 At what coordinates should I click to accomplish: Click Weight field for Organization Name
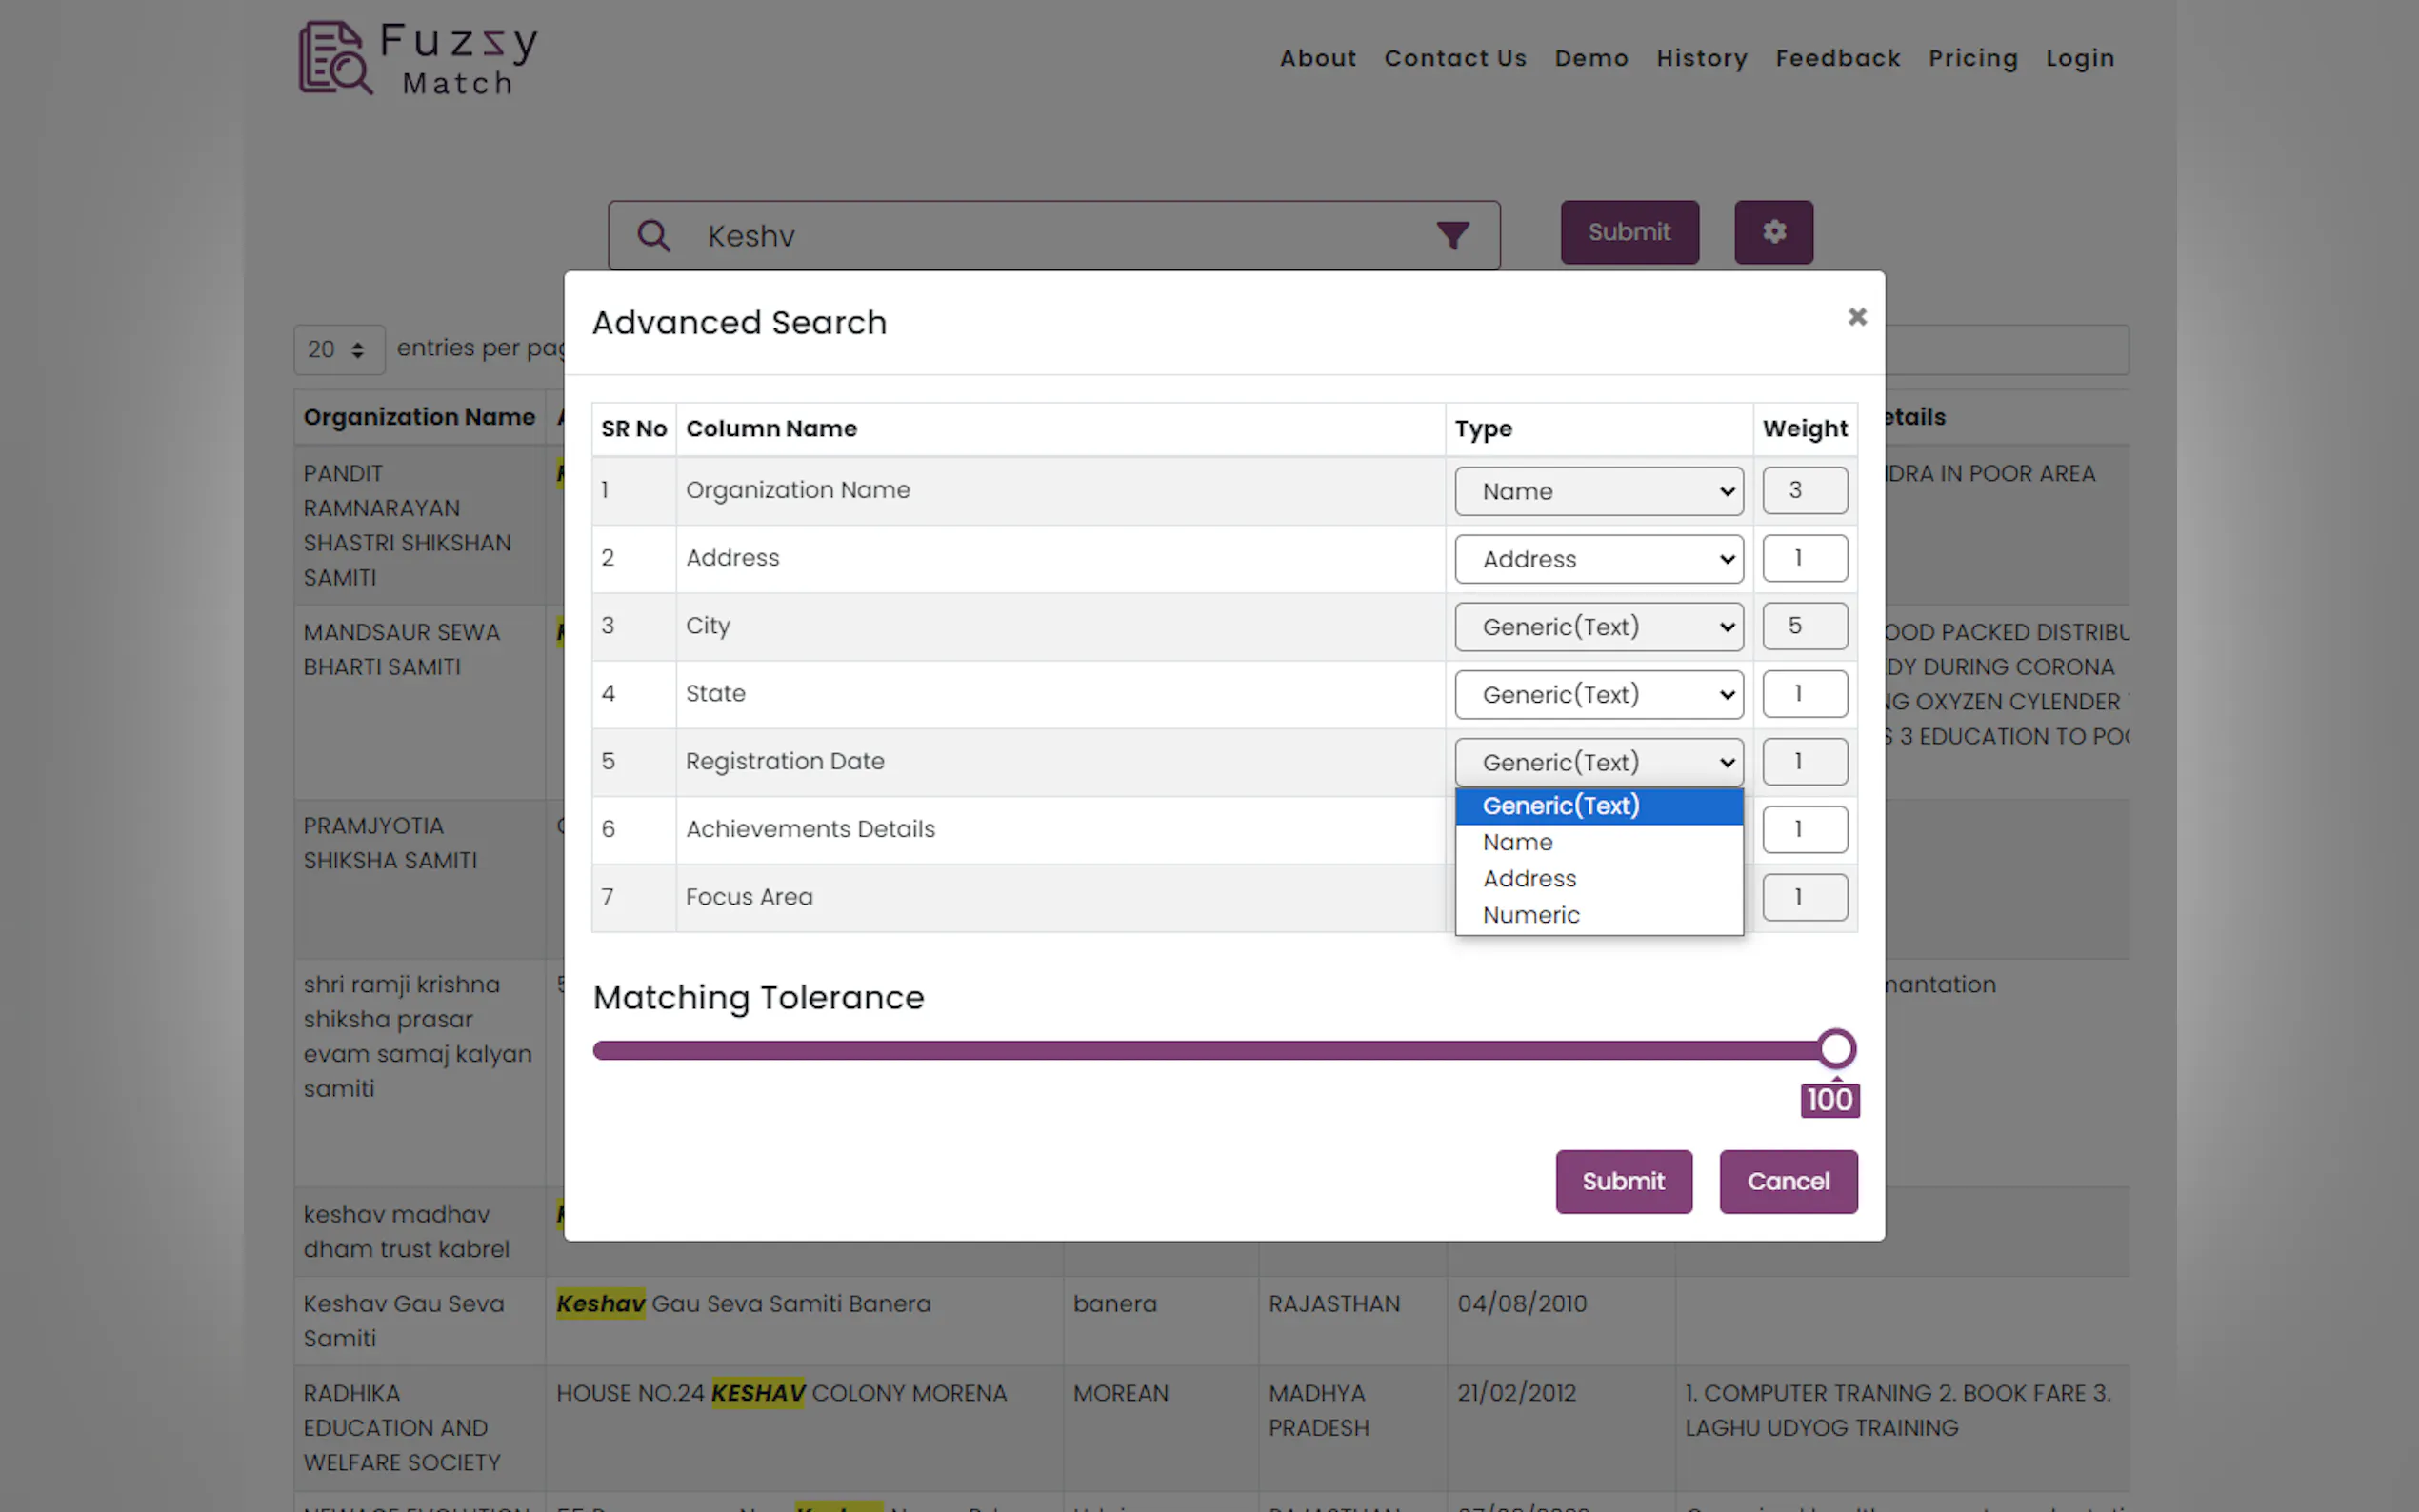tap(1804, 490)
